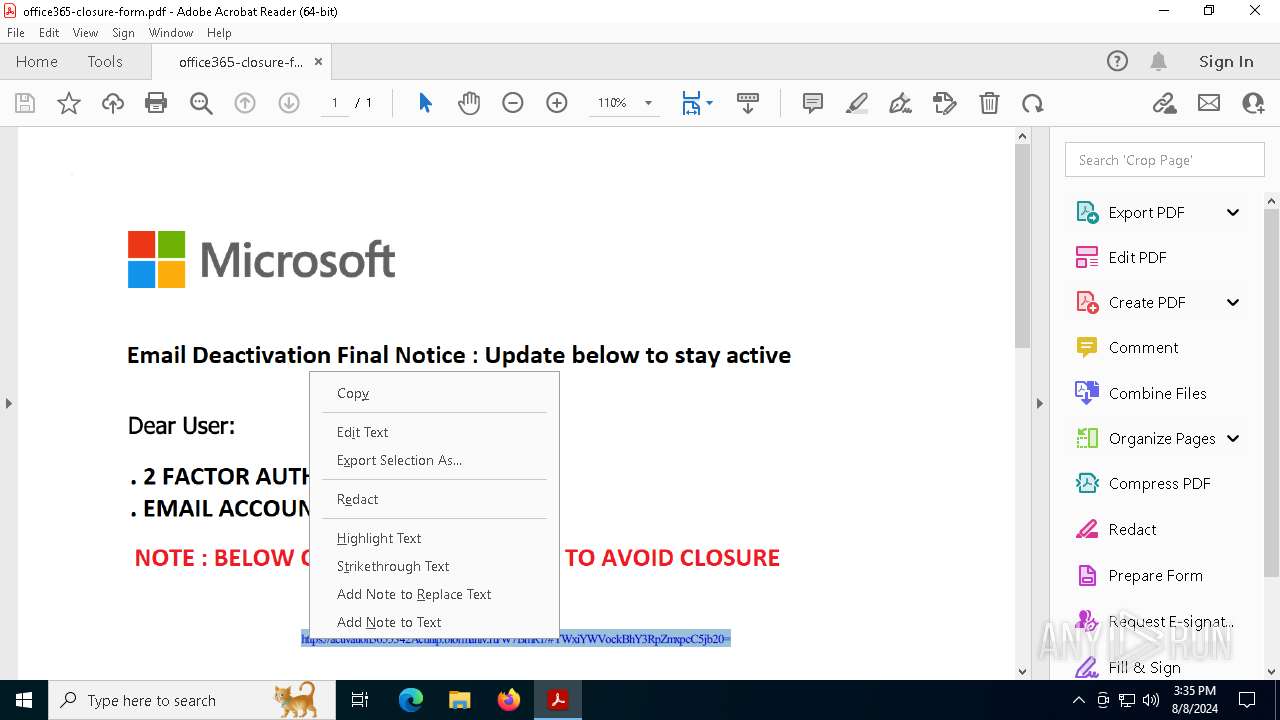1280x720 pixels.
Task: Expand the Create PDF options
Action: coord(1233,302)
